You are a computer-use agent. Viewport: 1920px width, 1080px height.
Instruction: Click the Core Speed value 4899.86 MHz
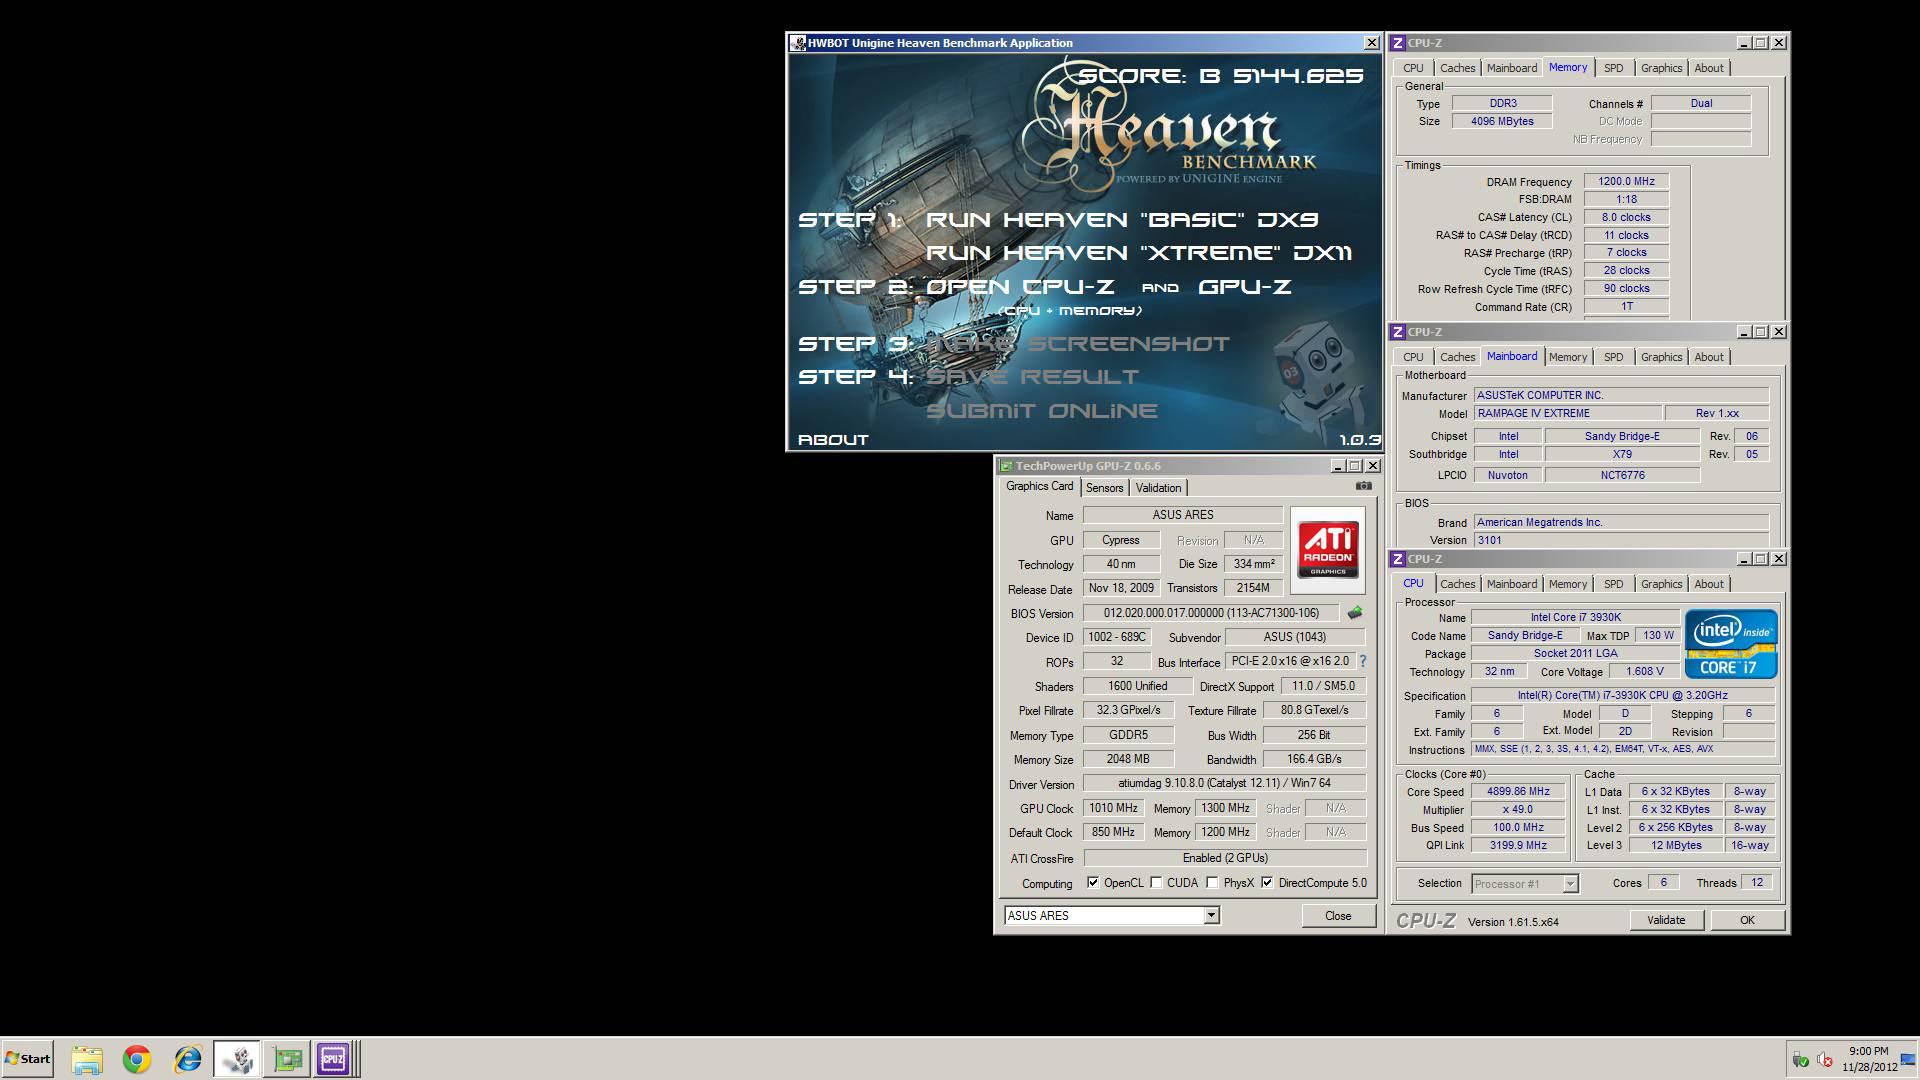[x=1518, y=792]
